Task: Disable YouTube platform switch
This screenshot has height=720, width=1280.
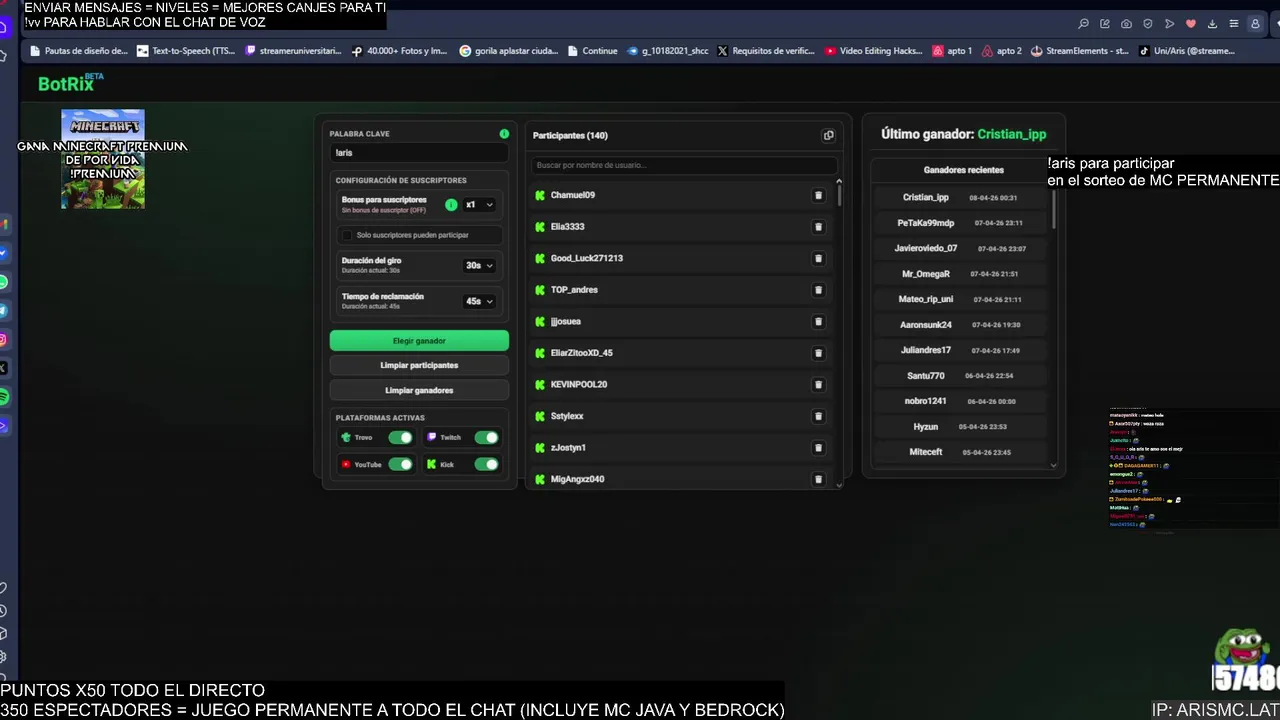Action: [x=400, y=464]
